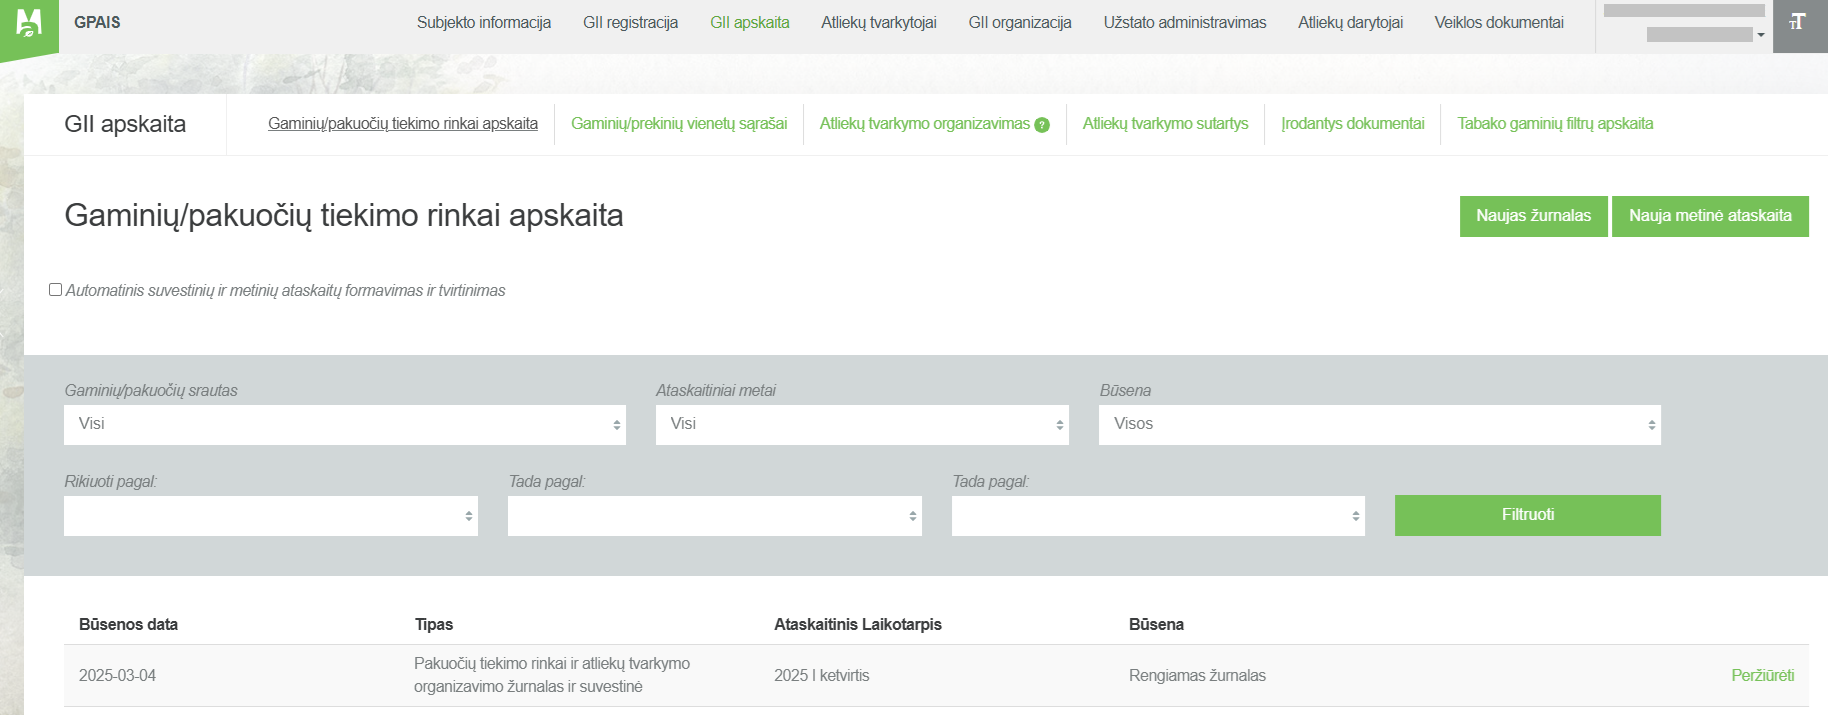Screen dimensions: 1828x715
Task: Expand the Rikiuoti pagal sort dropdown
Action: (270, 516)
